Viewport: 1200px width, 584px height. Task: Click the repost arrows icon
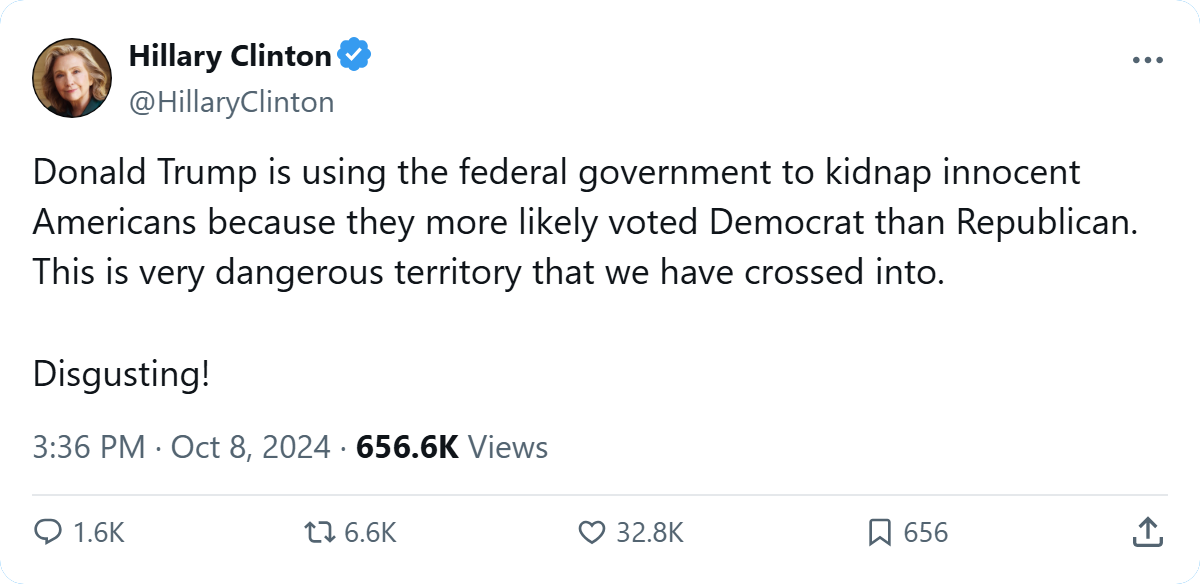pyautogui.click(x=322, y=532)
